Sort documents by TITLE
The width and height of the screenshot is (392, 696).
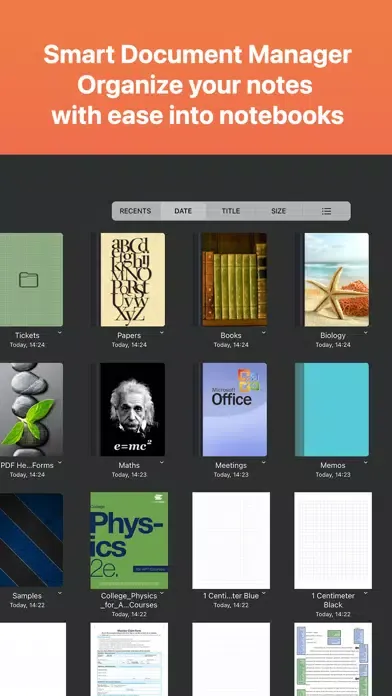[x=231, y=211]
